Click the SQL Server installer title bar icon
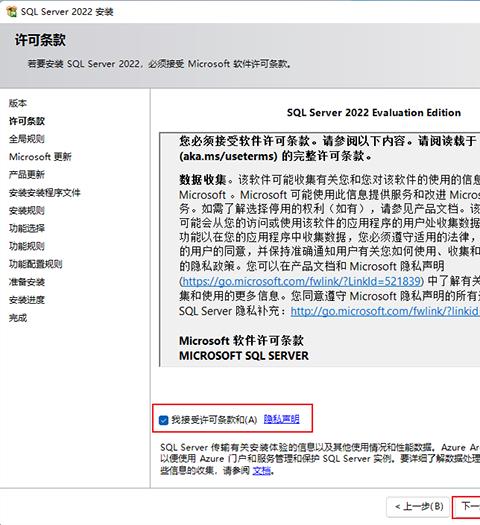 11,11
